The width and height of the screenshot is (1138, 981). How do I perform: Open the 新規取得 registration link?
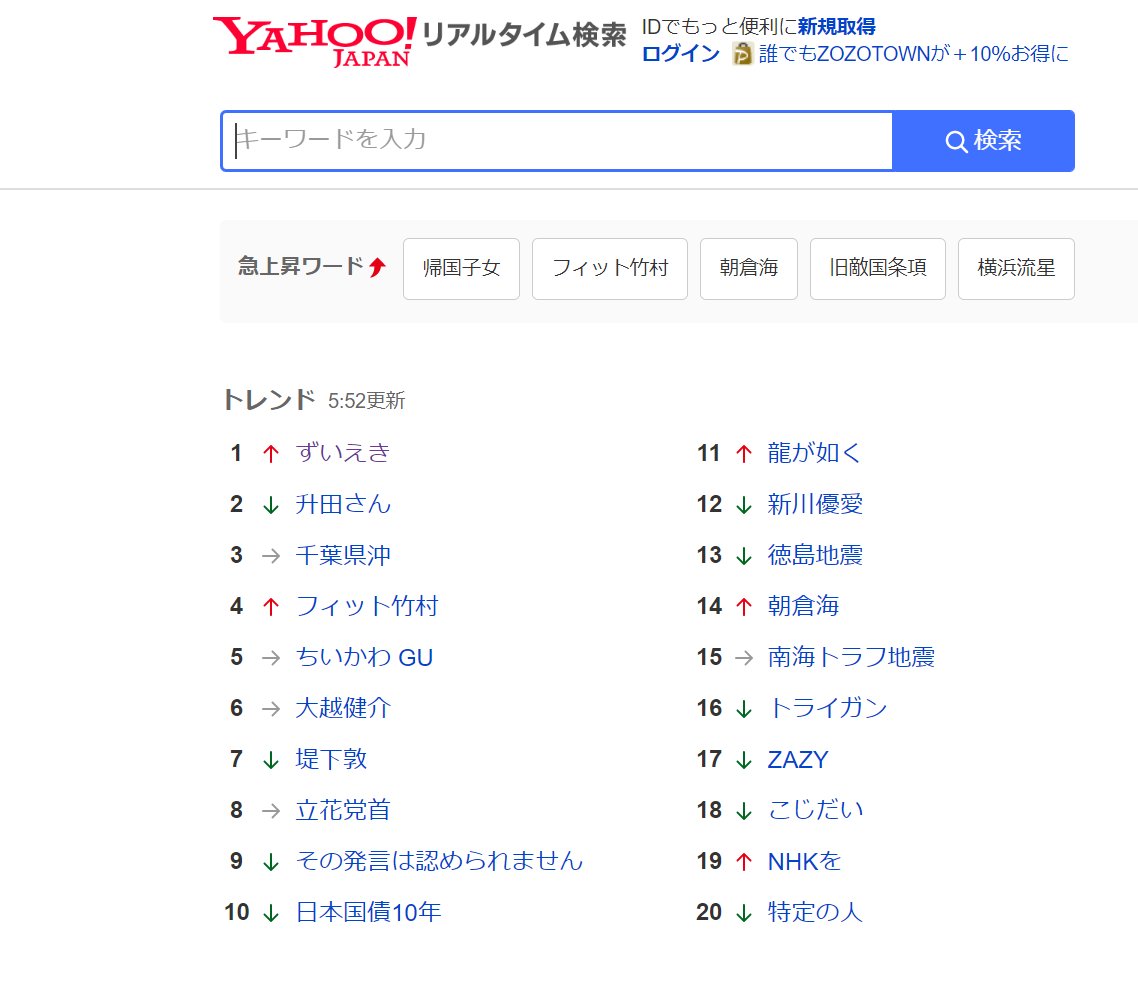point(836,27)
